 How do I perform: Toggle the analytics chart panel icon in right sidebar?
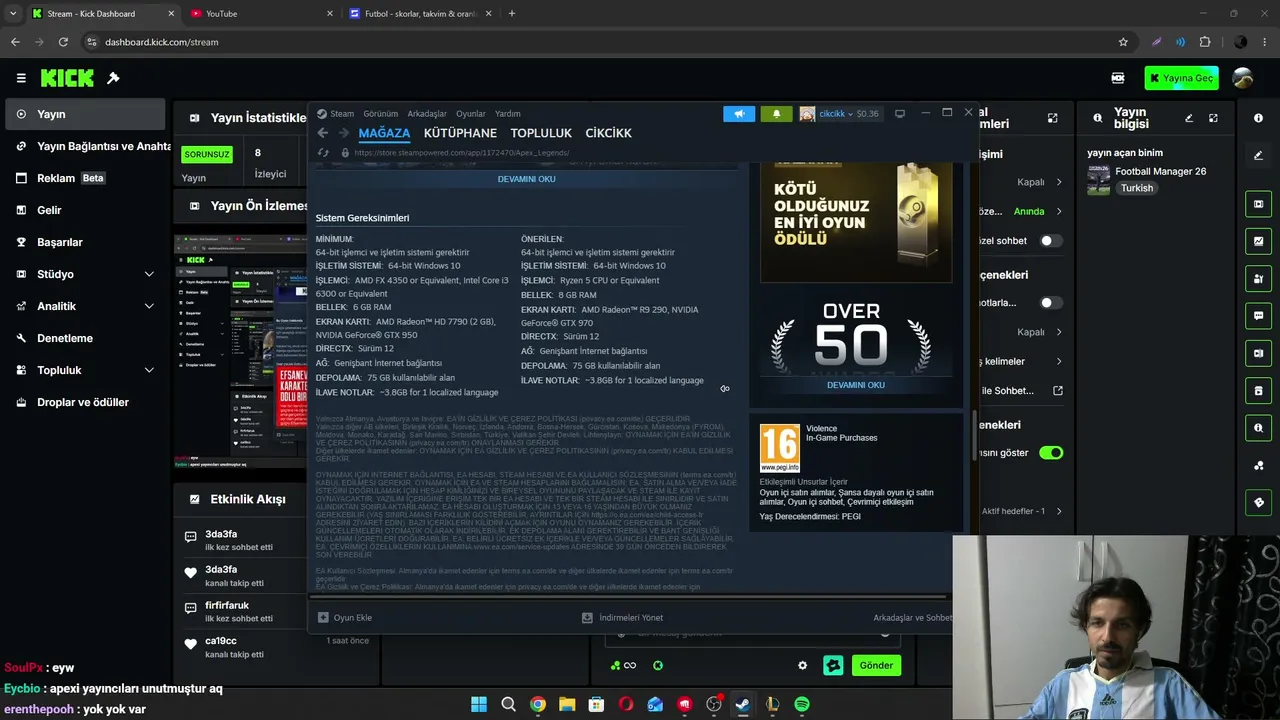tap(1258, 241)
